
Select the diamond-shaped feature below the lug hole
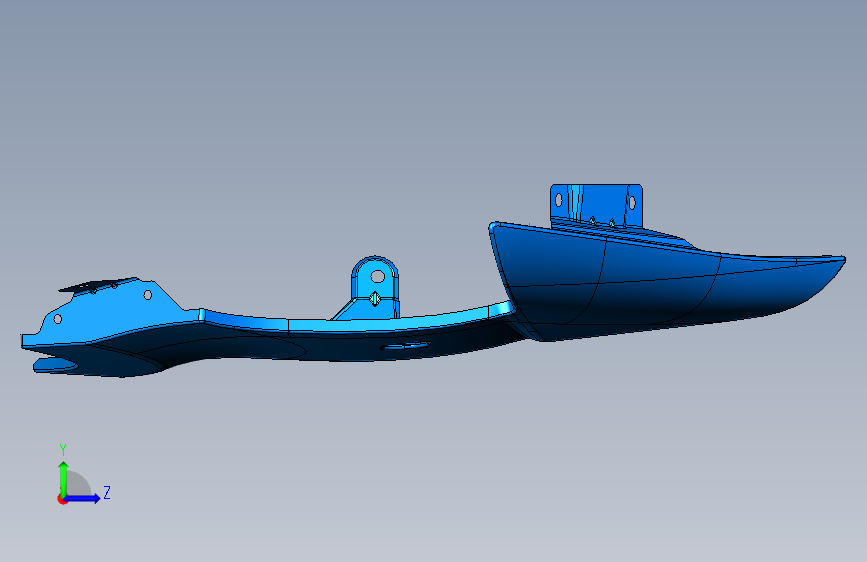[x=375, y=299]
